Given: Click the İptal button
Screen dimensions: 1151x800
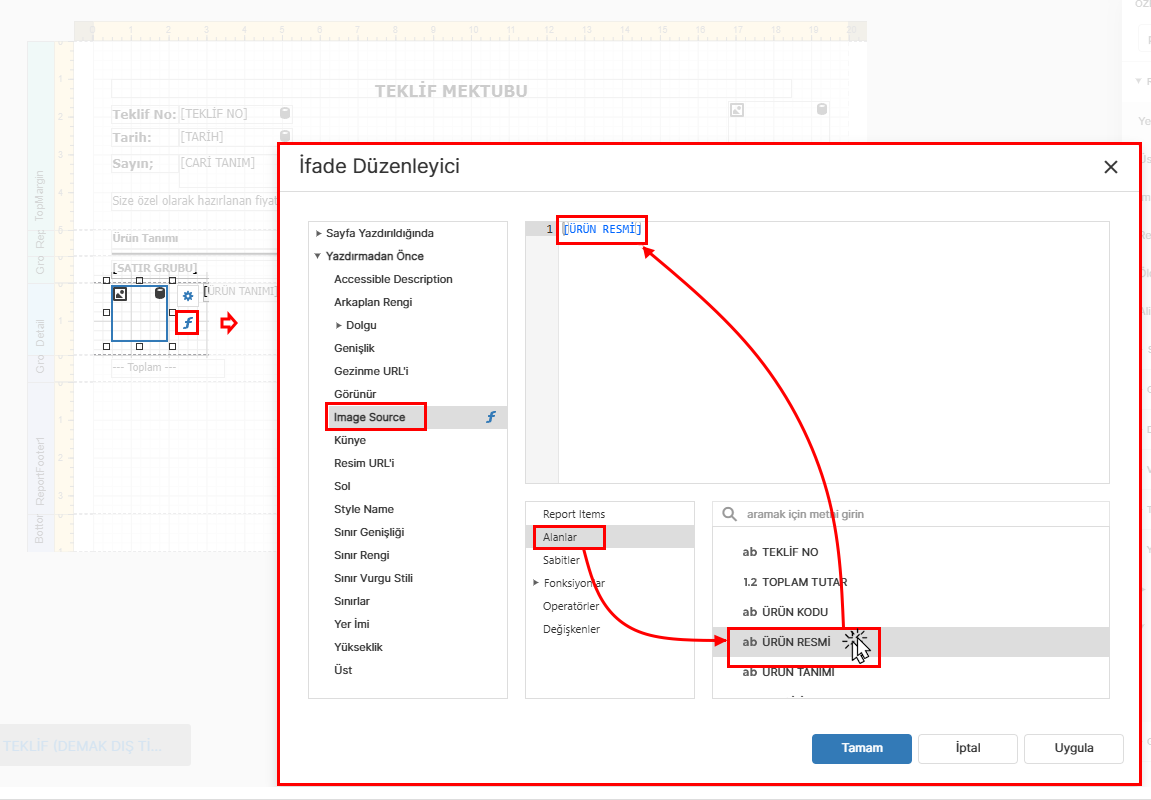Looking at the screenshot, I should 967,749.
